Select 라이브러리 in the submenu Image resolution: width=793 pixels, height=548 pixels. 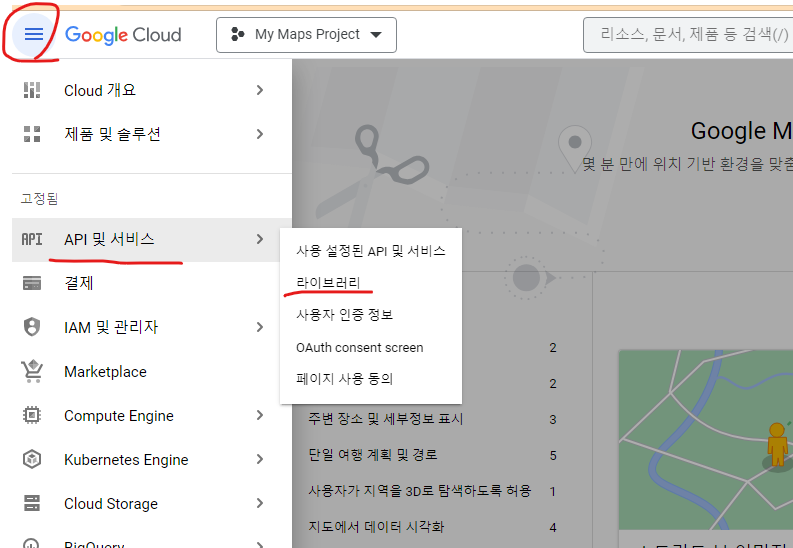point(371,283)
